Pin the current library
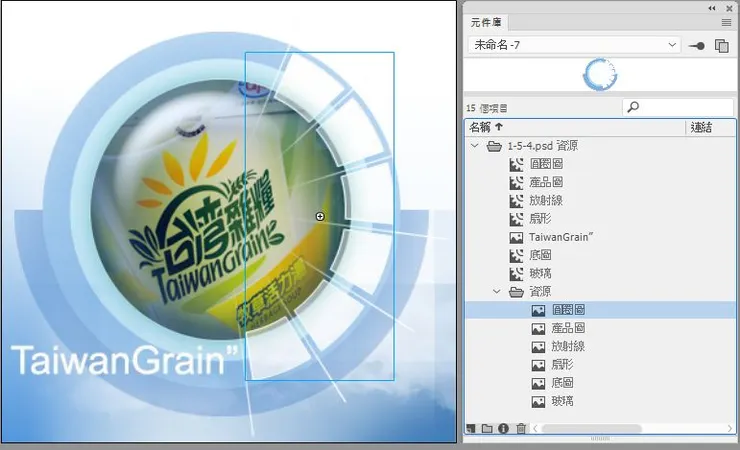 click(x=697, y=46)
